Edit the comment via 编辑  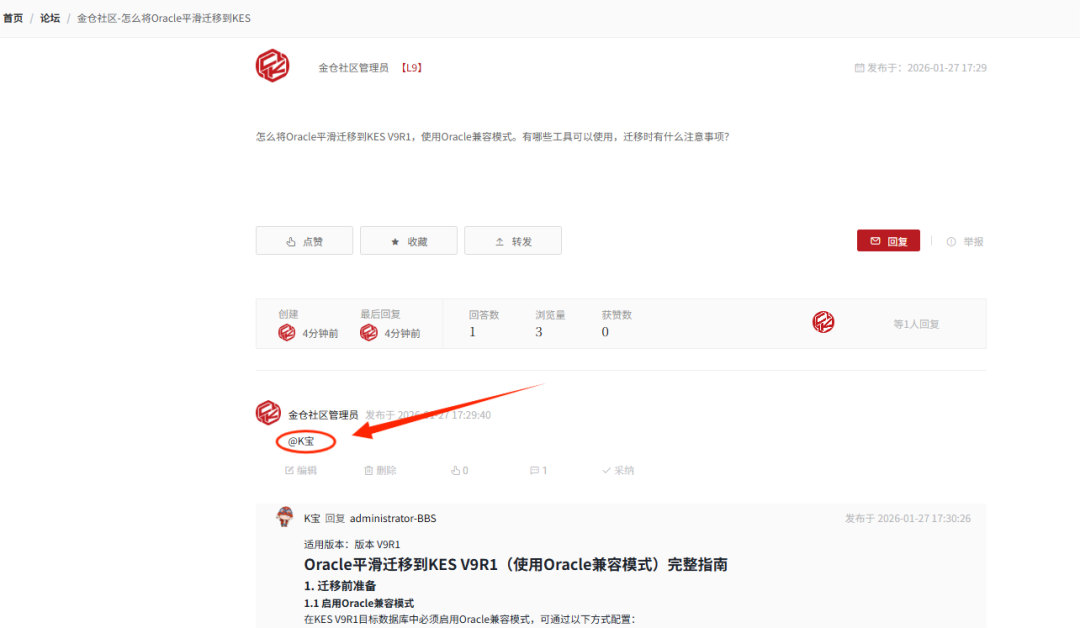tap(300, 470)
